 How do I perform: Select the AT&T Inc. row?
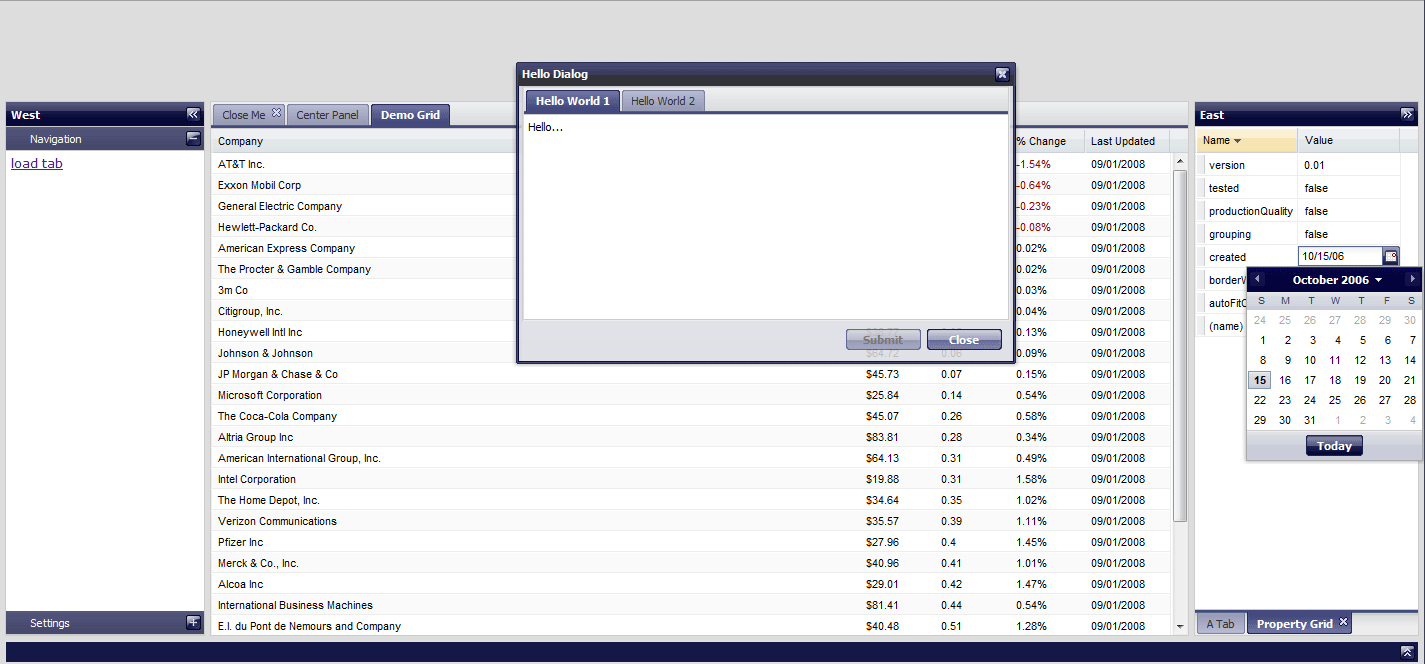[690, 164]
